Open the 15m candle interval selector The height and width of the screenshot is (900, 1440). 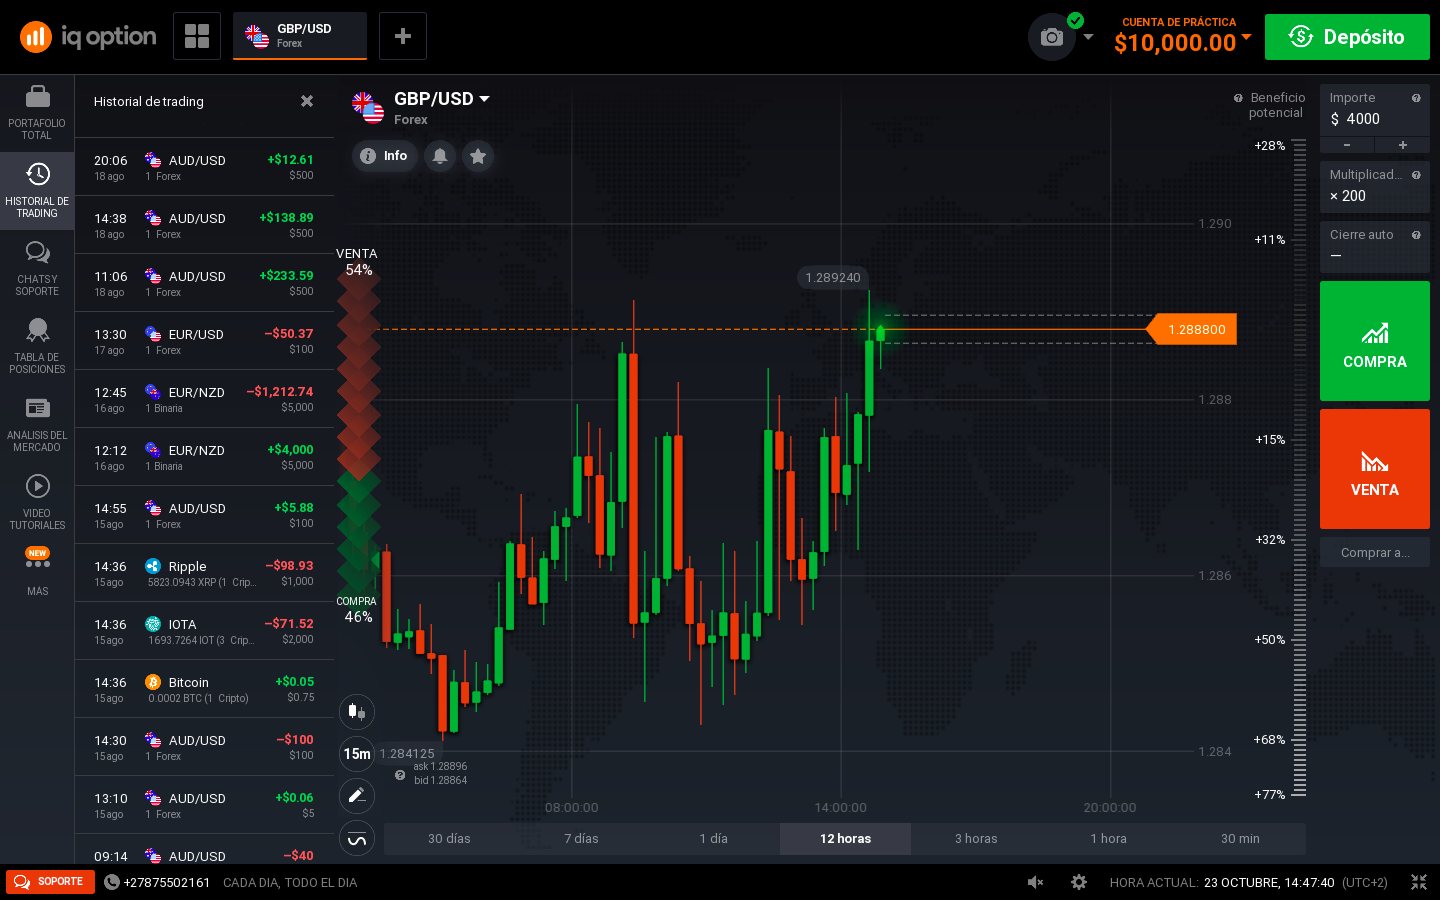(357, 754)
